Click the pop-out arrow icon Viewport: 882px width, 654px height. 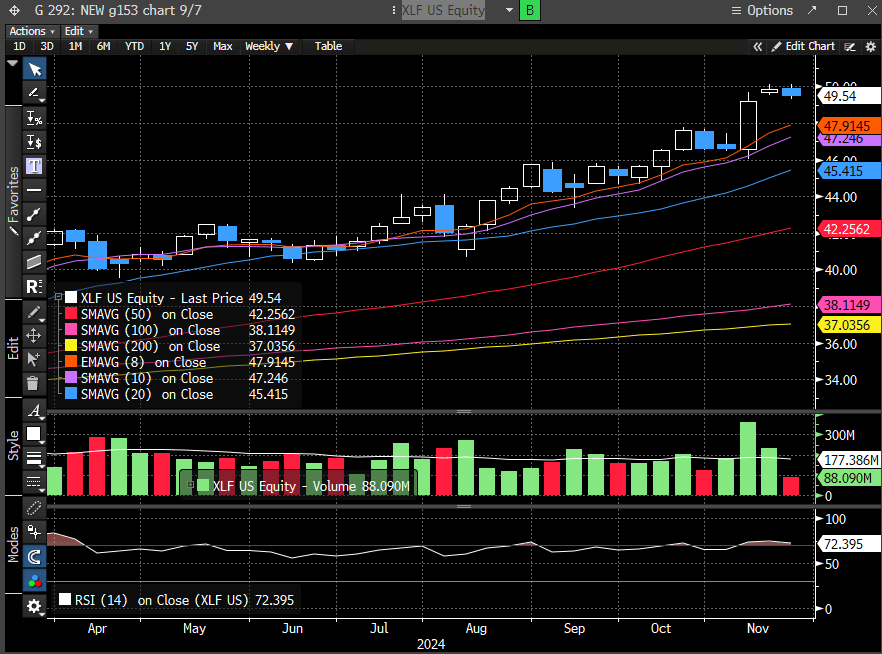pos(812,10)
